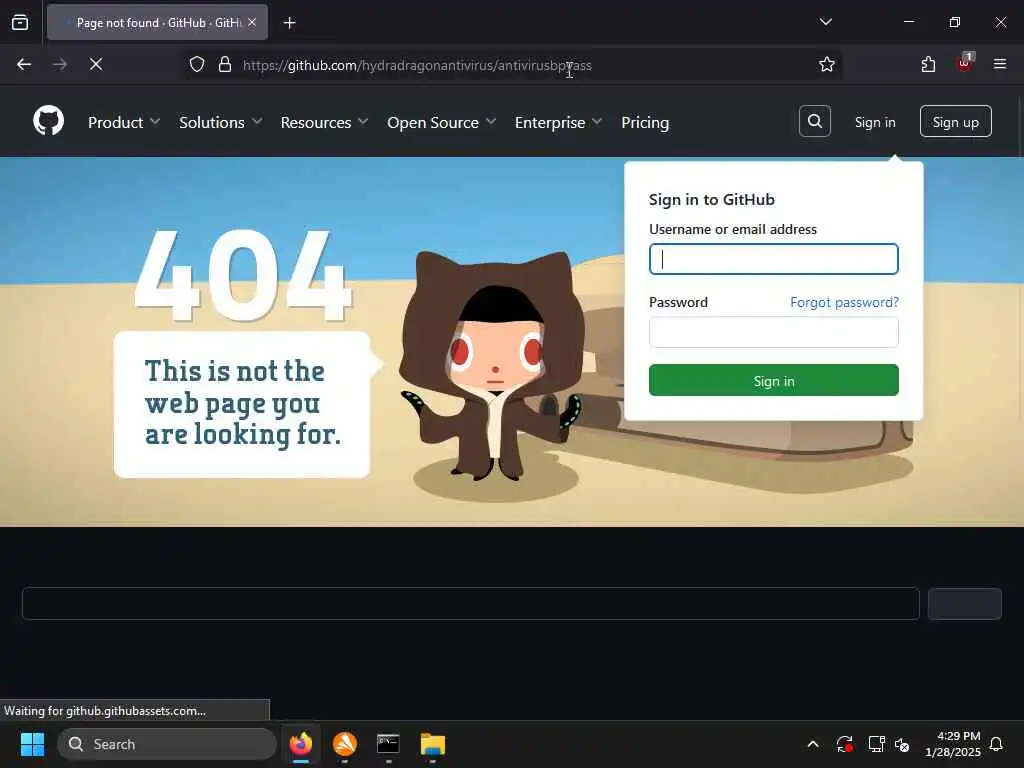Click the Windows taskbar Search box
This screenshot has height=768, width=1024.
[x=167, y=744]
